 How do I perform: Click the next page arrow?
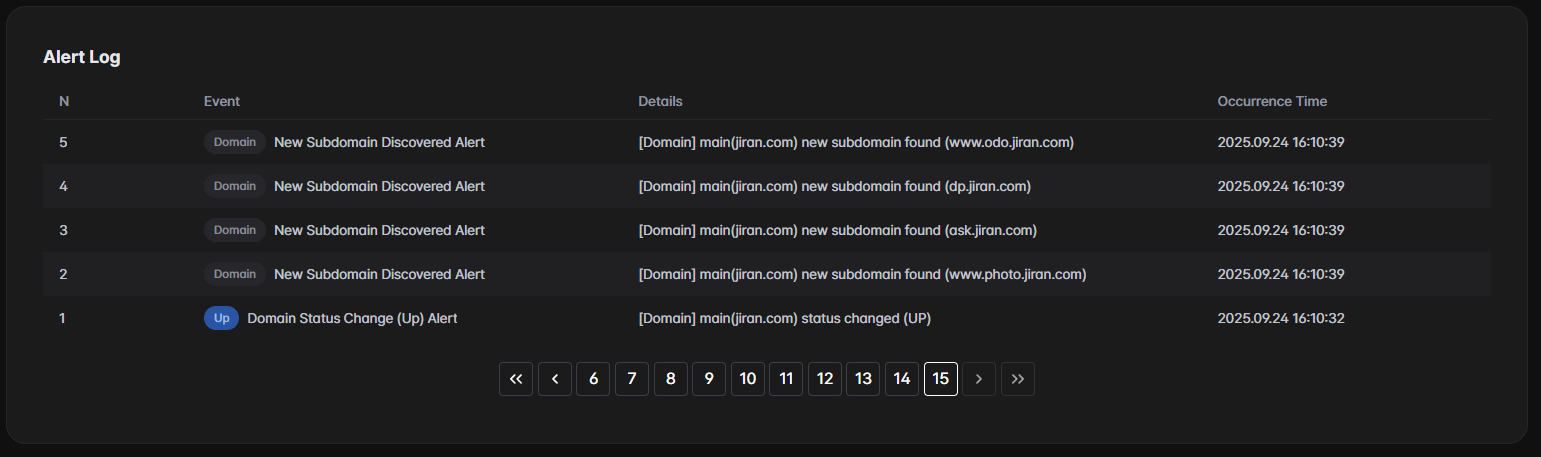979,379
